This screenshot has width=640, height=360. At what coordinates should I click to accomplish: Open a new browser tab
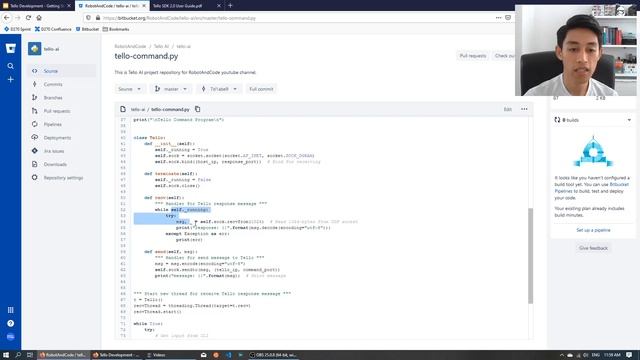(x=230, y=6)
